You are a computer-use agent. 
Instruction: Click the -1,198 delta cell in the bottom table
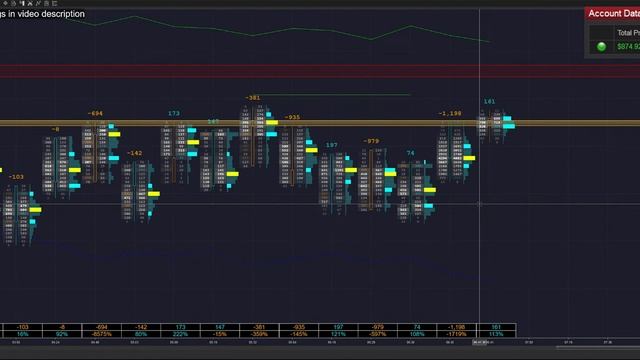(x=456, y=327)
